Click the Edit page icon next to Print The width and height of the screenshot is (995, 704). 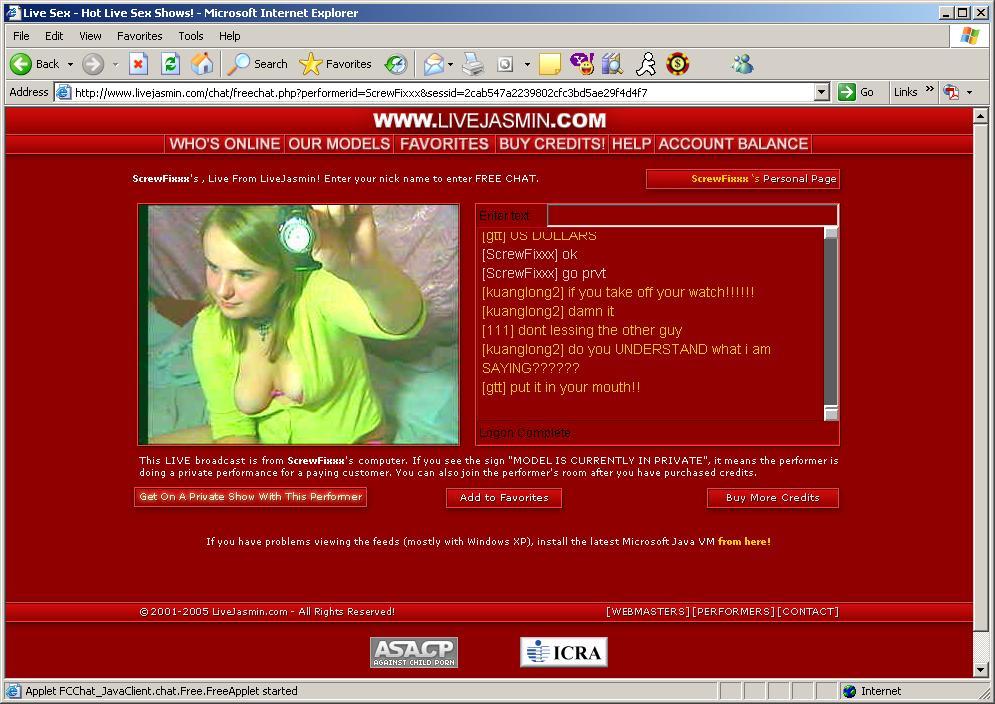[505, 64]
